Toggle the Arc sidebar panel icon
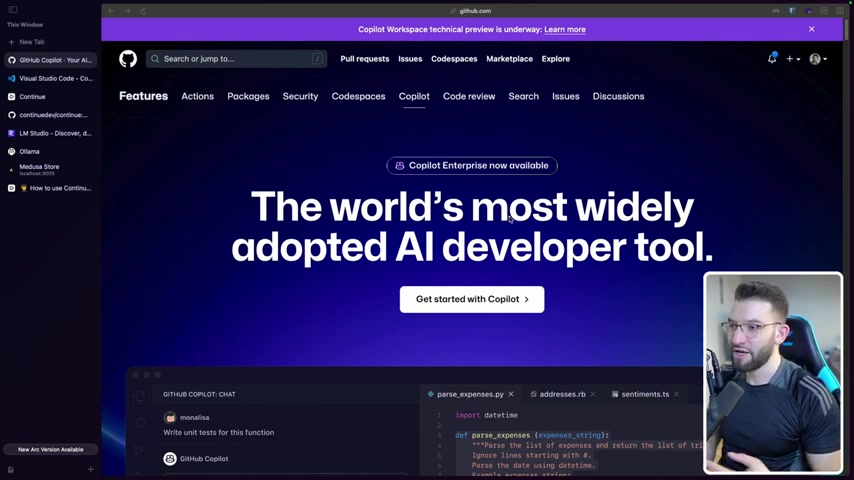The height and width of the screenshot is (480, 854). point(13,9)
